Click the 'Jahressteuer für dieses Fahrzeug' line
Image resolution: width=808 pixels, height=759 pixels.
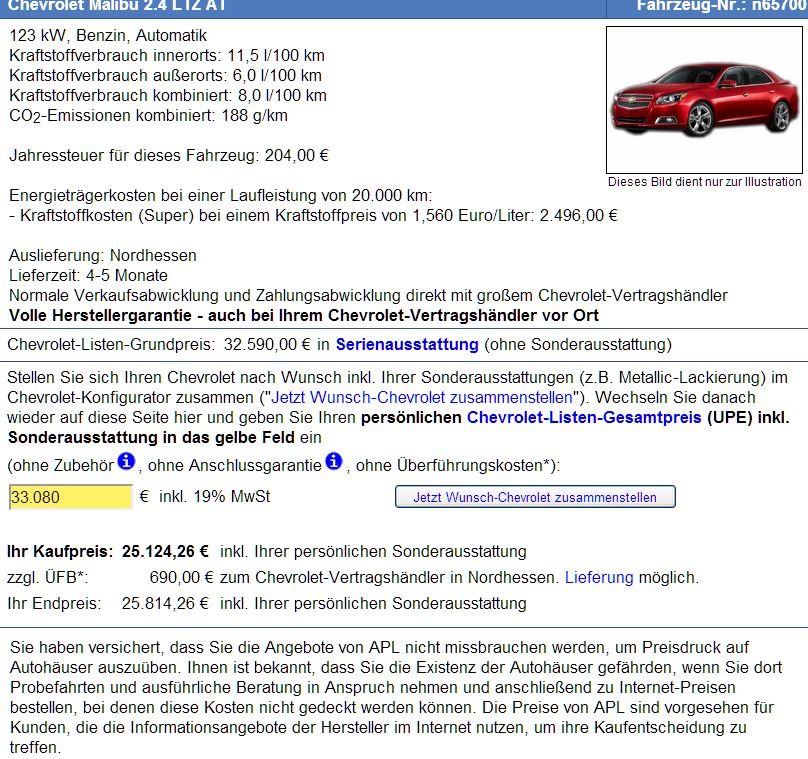[x=169, y=155]
